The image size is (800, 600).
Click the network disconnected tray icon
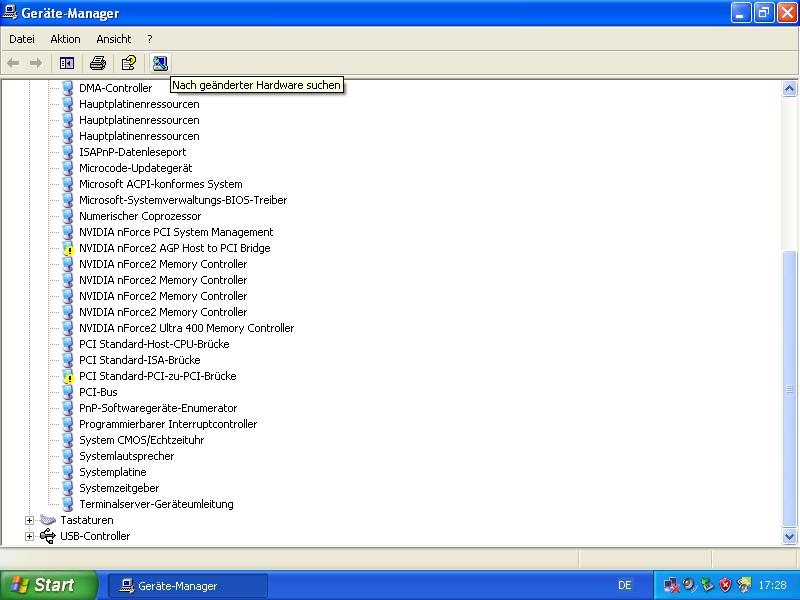[x=671, y=585]
